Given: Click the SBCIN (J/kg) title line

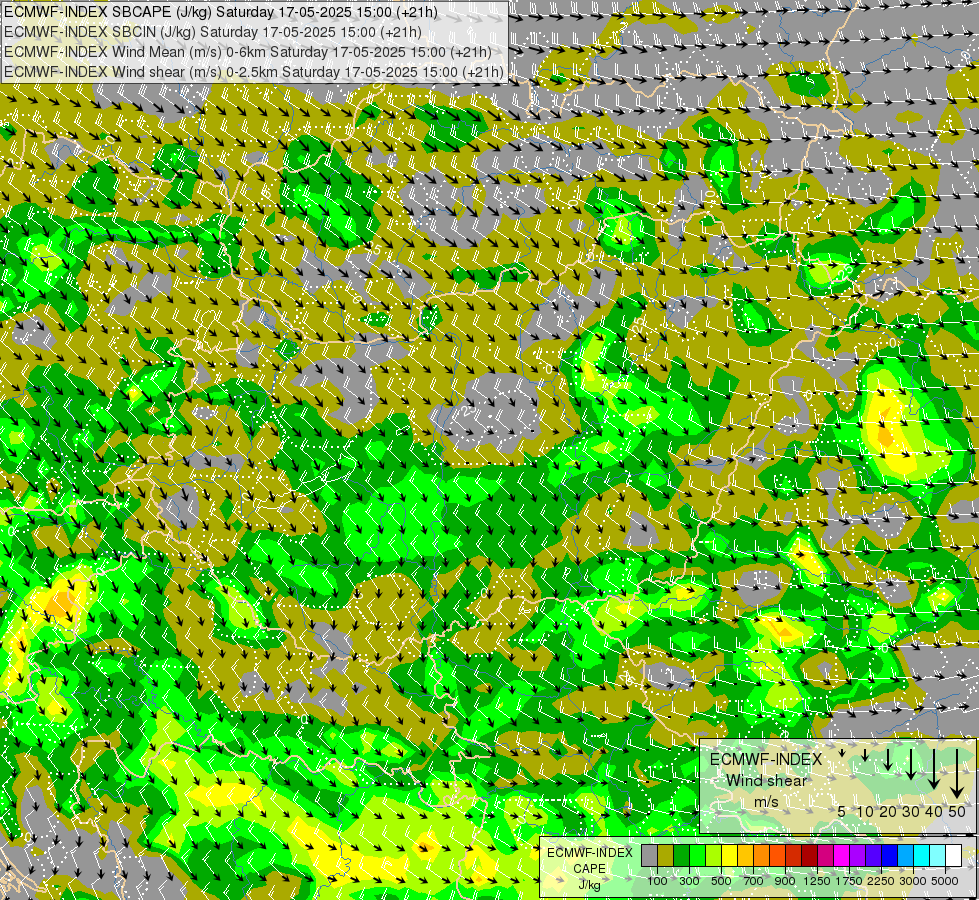Looking at the screenshot, I should 212,32.
